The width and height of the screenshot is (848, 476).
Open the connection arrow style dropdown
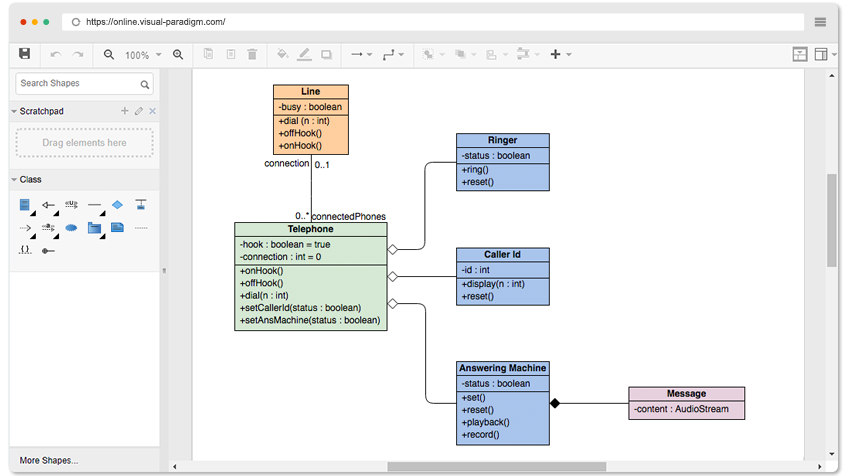pyautogui.click(x=361, y=54)
